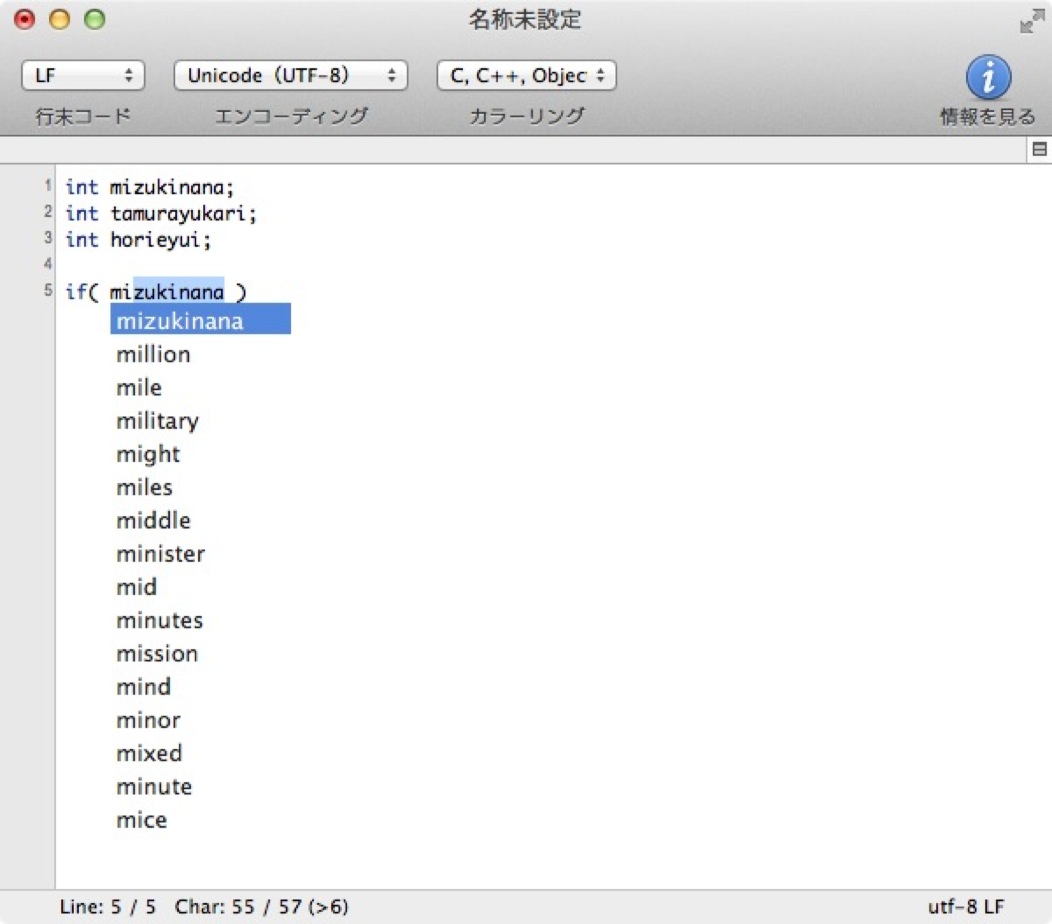Click the カラーリング toolbar label

coord(527,117)
